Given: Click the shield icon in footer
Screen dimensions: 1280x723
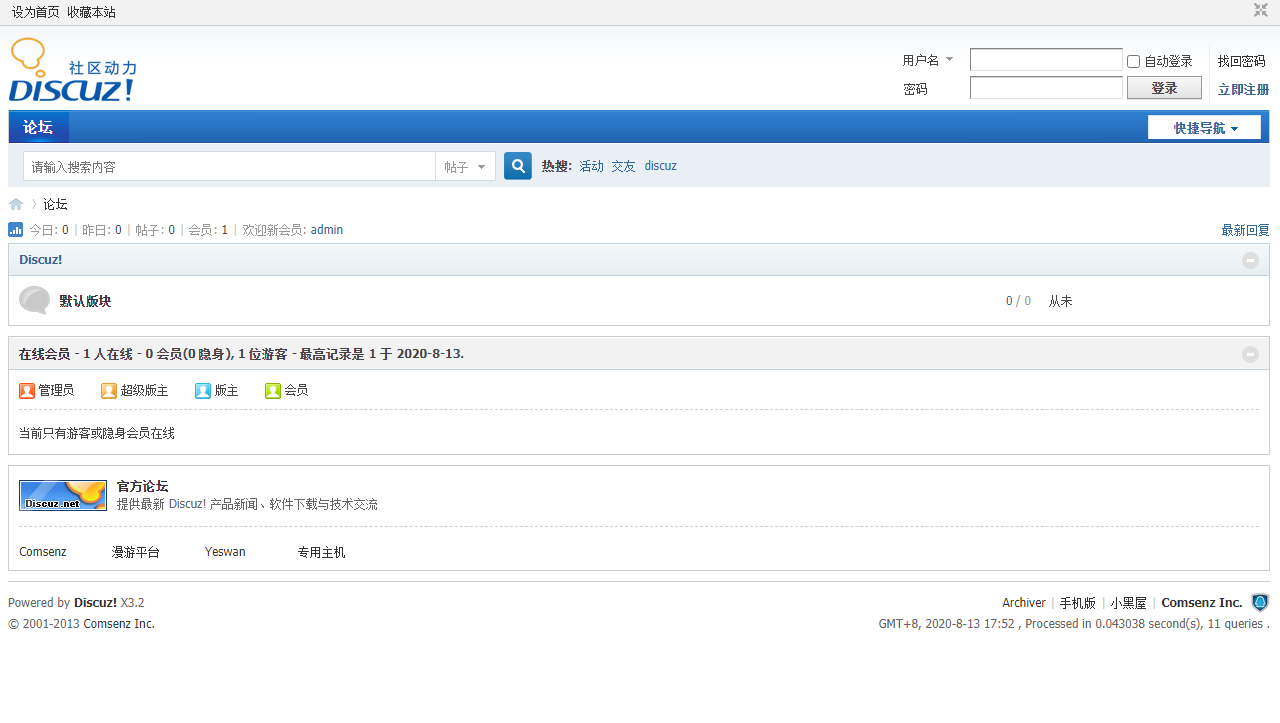Looking at the screenshot, I should (x=1260, y=603).
